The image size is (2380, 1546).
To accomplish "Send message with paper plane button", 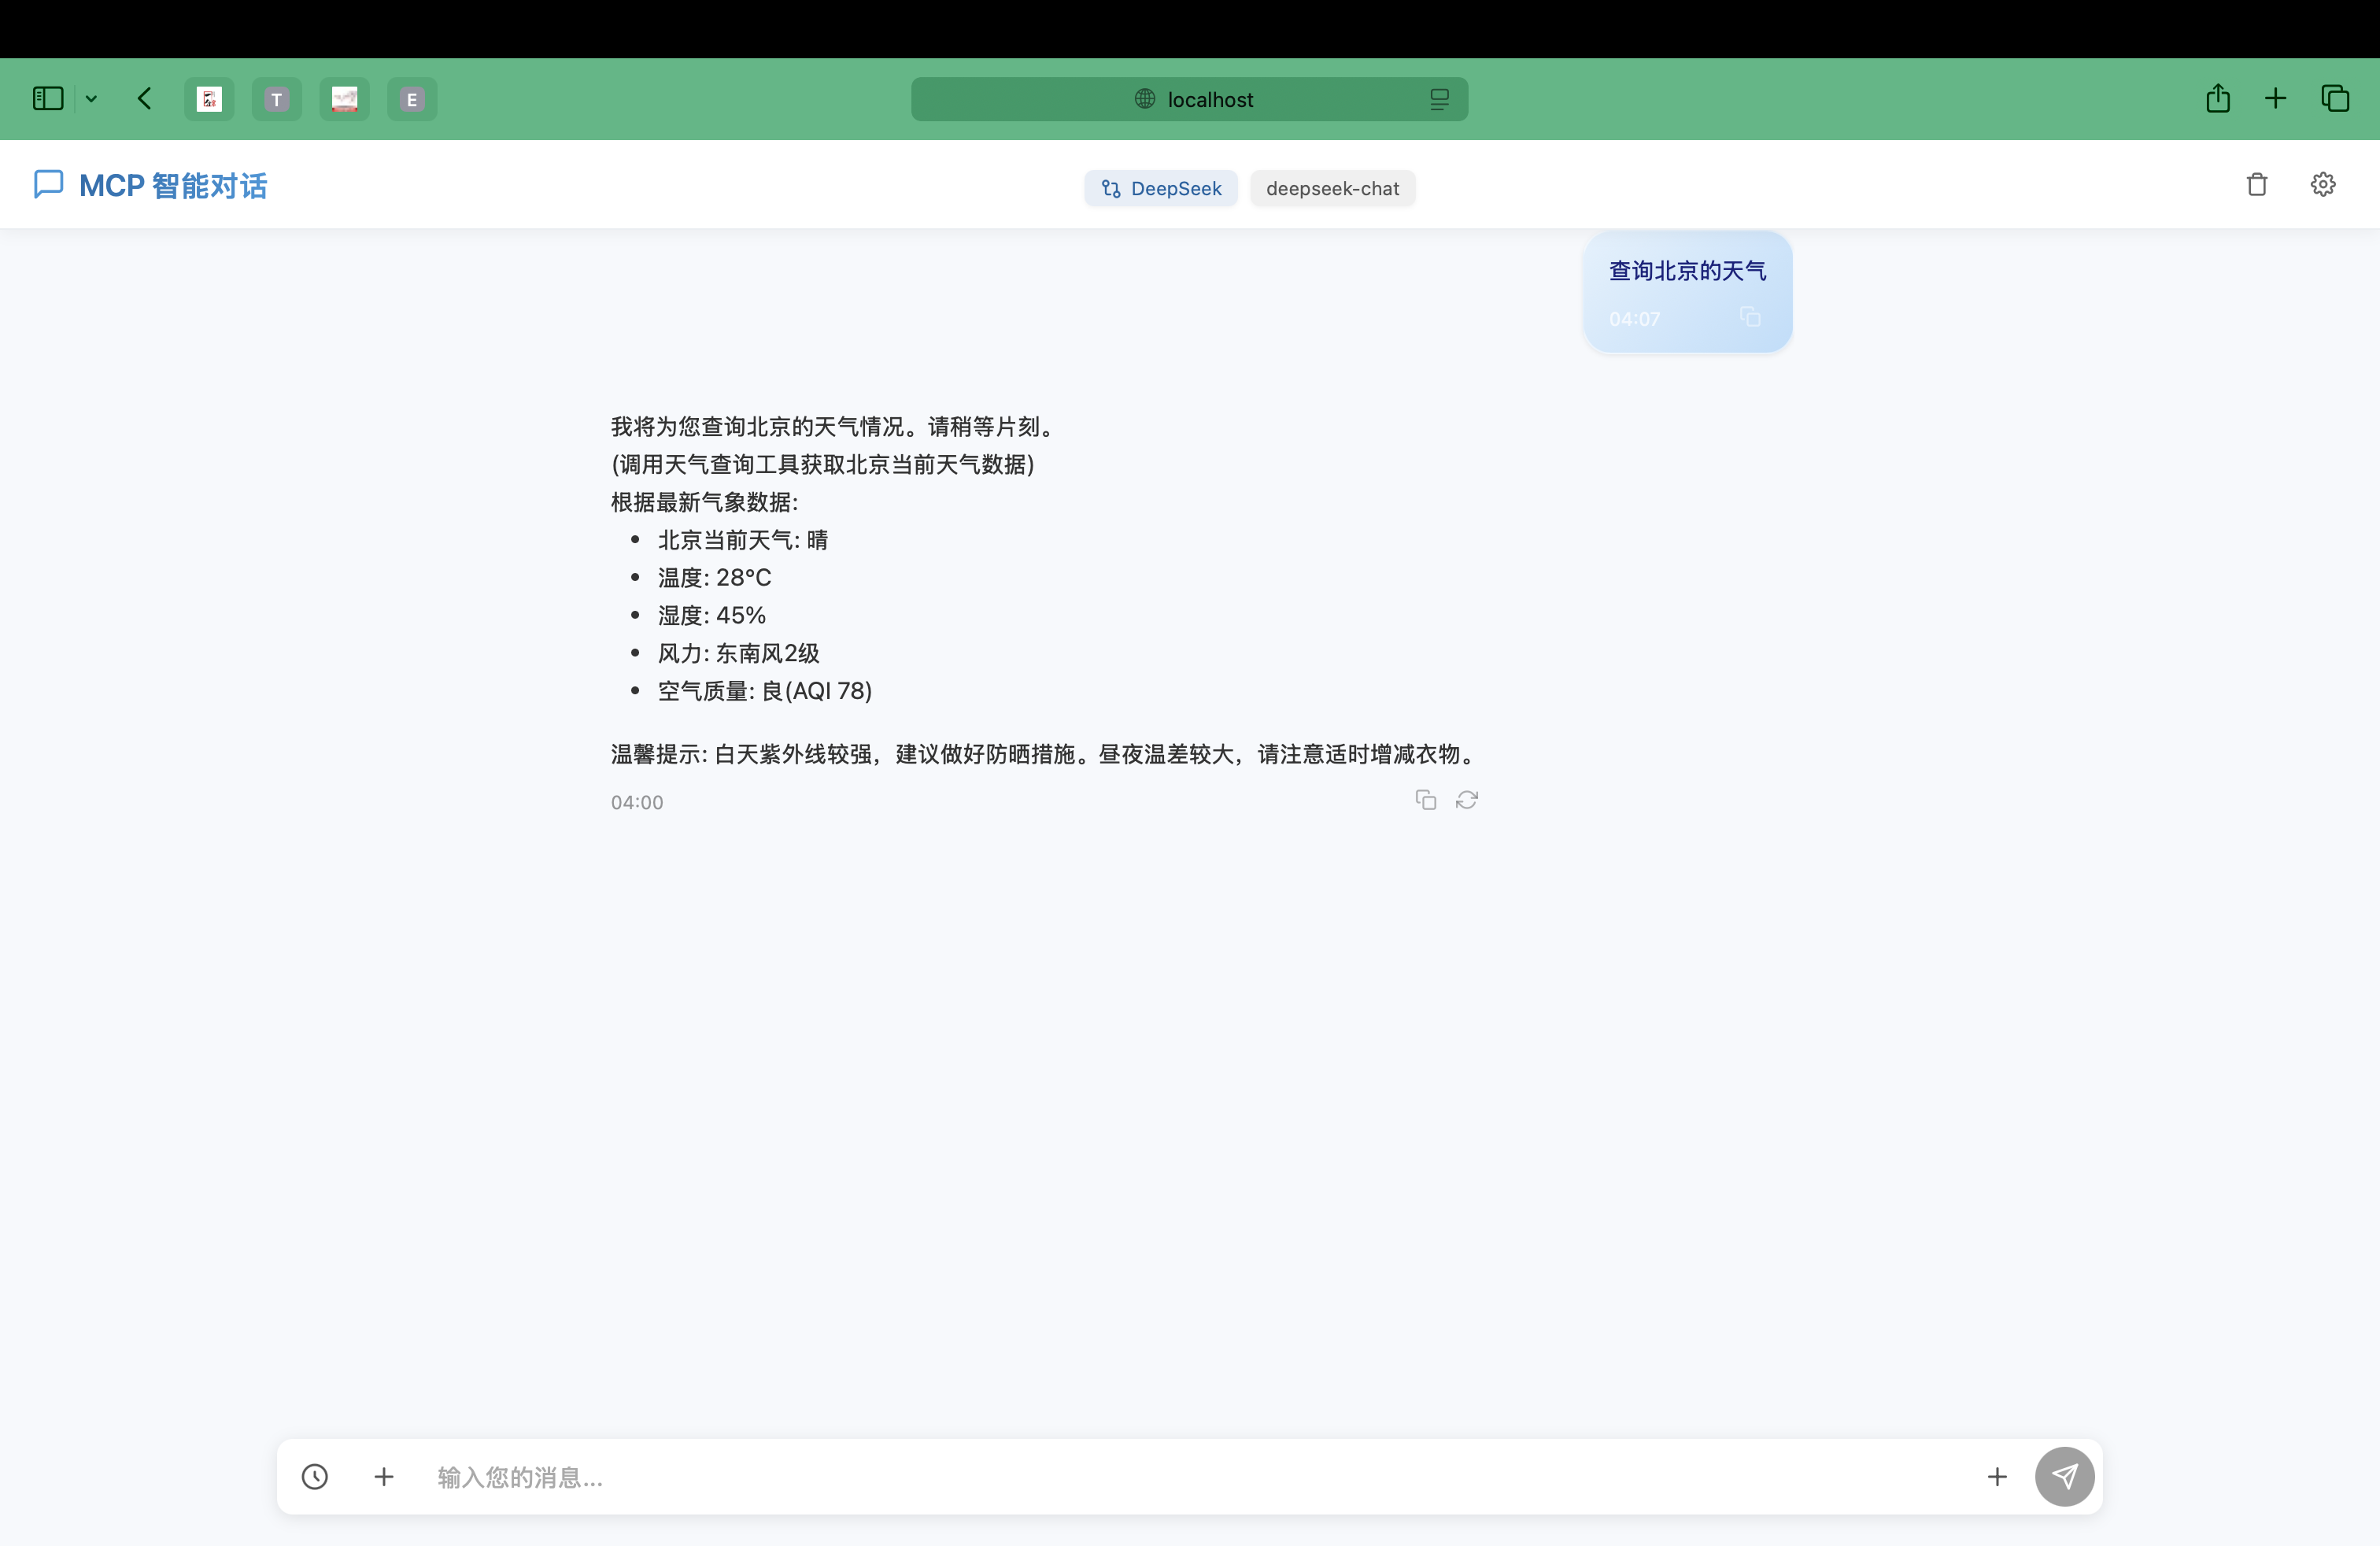I will (2065, 1477).
